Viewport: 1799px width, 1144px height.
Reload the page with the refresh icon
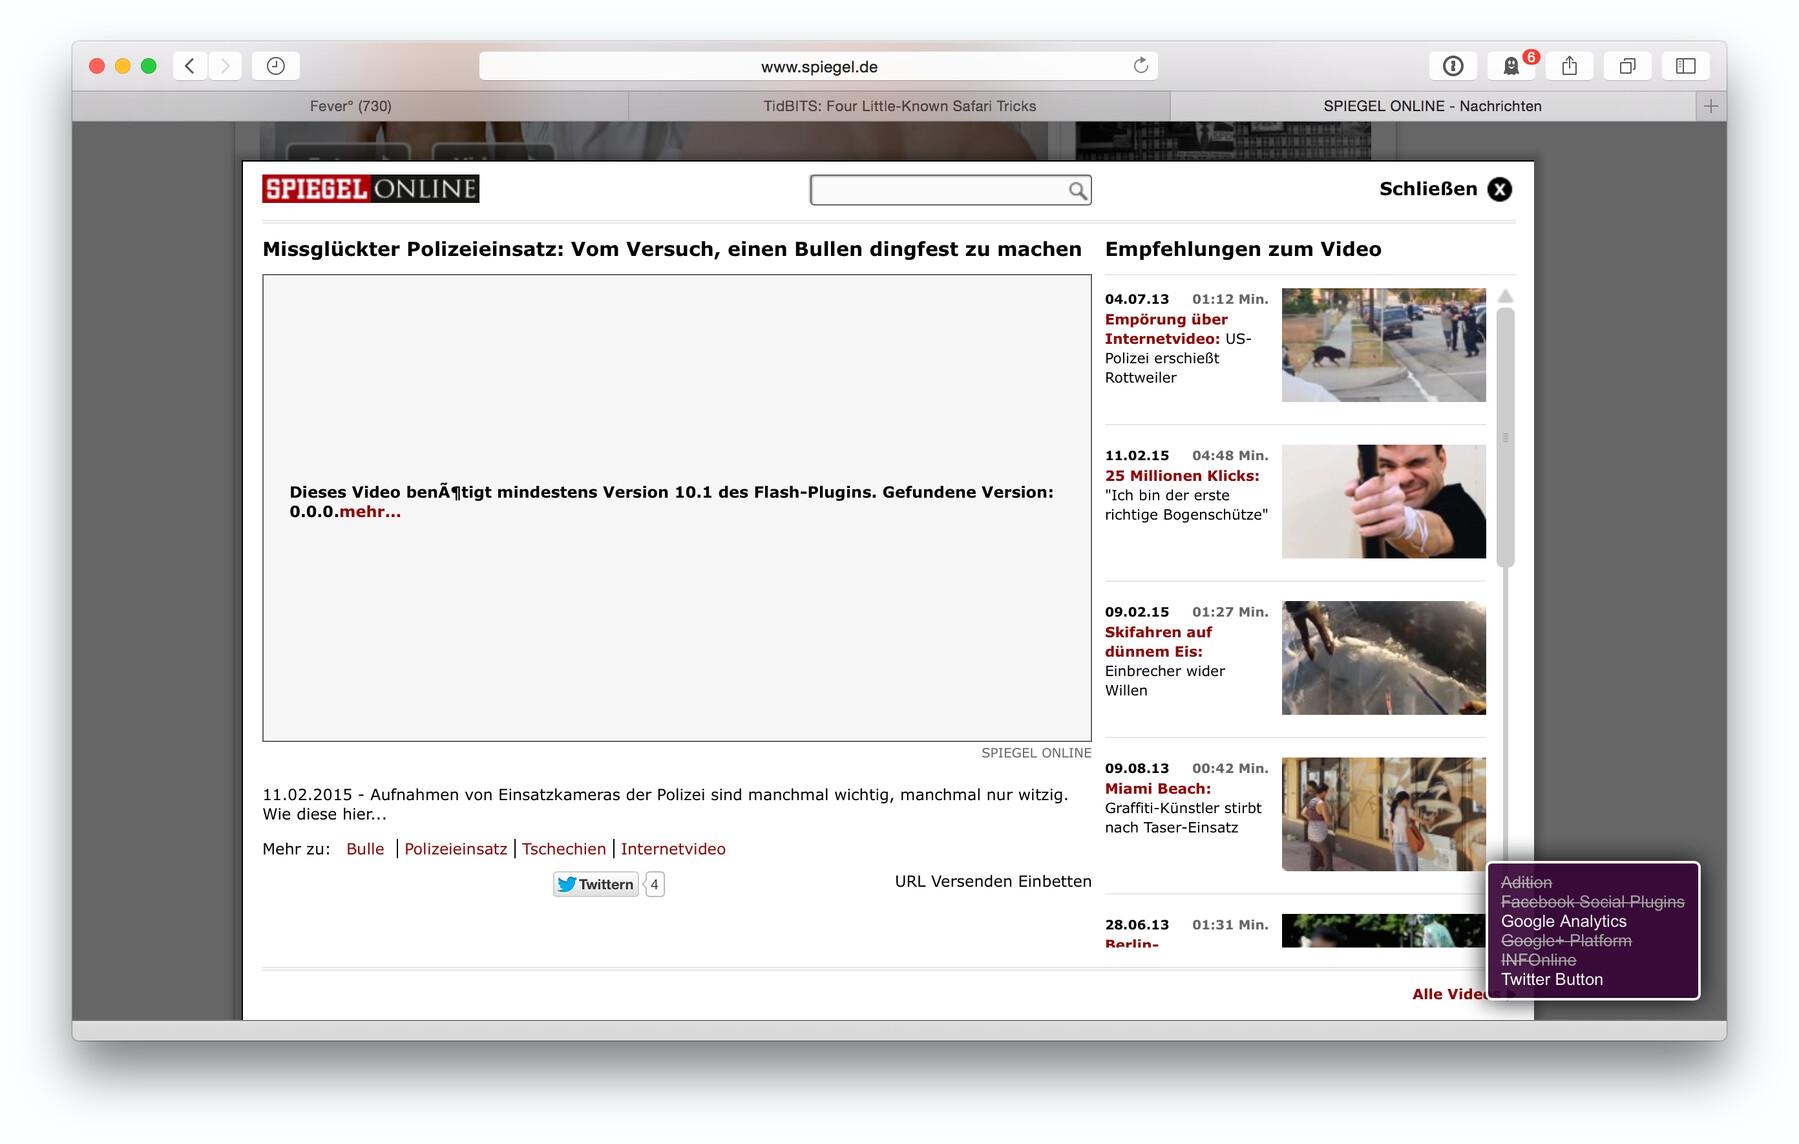pyautogui.click(x=1140, y=66)
